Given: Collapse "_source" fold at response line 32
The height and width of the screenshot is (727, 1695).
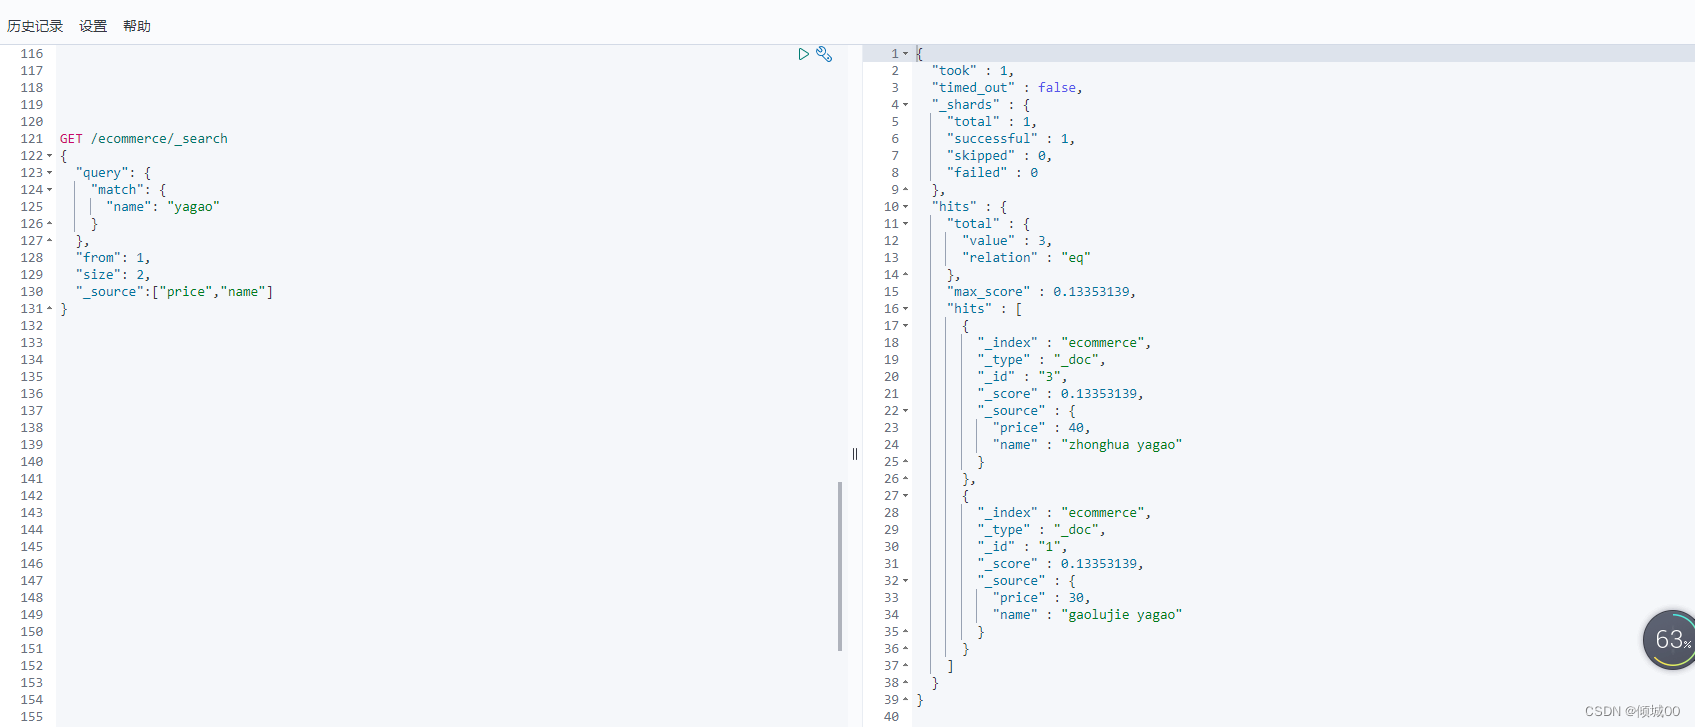Looking at the screenshot, I should [906, 581].
